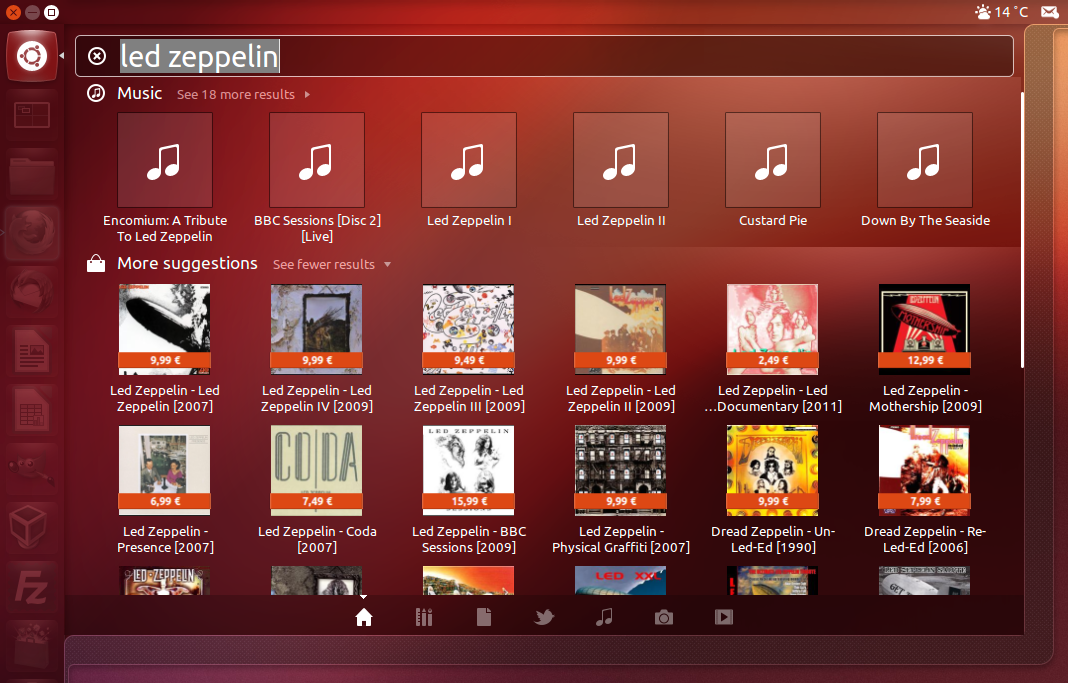This screenshot has height=683, width=1068.
Task: Clear the search with the X icon
Action: pyautogui.click(x=97, y=56)
